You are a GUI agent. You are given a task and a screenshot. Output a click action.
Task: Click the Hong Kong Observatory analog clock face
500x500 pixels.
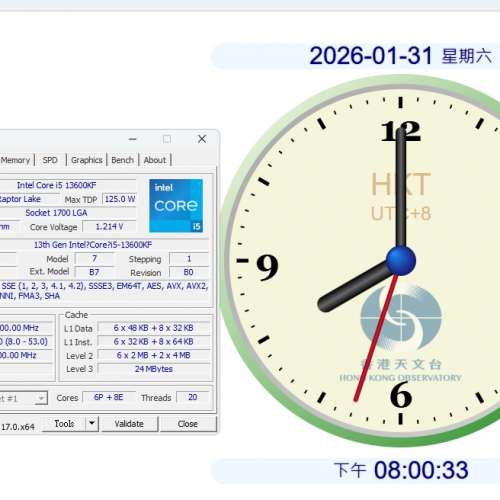[x=401, y=260]
